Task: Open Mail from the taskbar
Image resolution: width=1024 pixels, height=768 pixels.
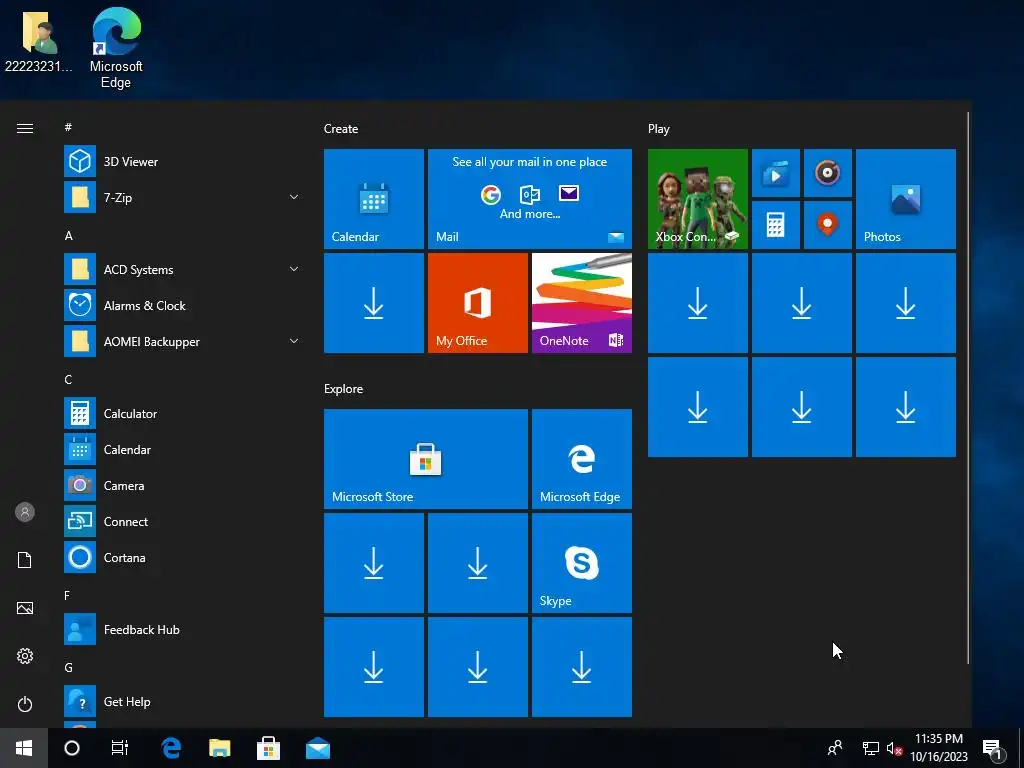Action: 317,748
